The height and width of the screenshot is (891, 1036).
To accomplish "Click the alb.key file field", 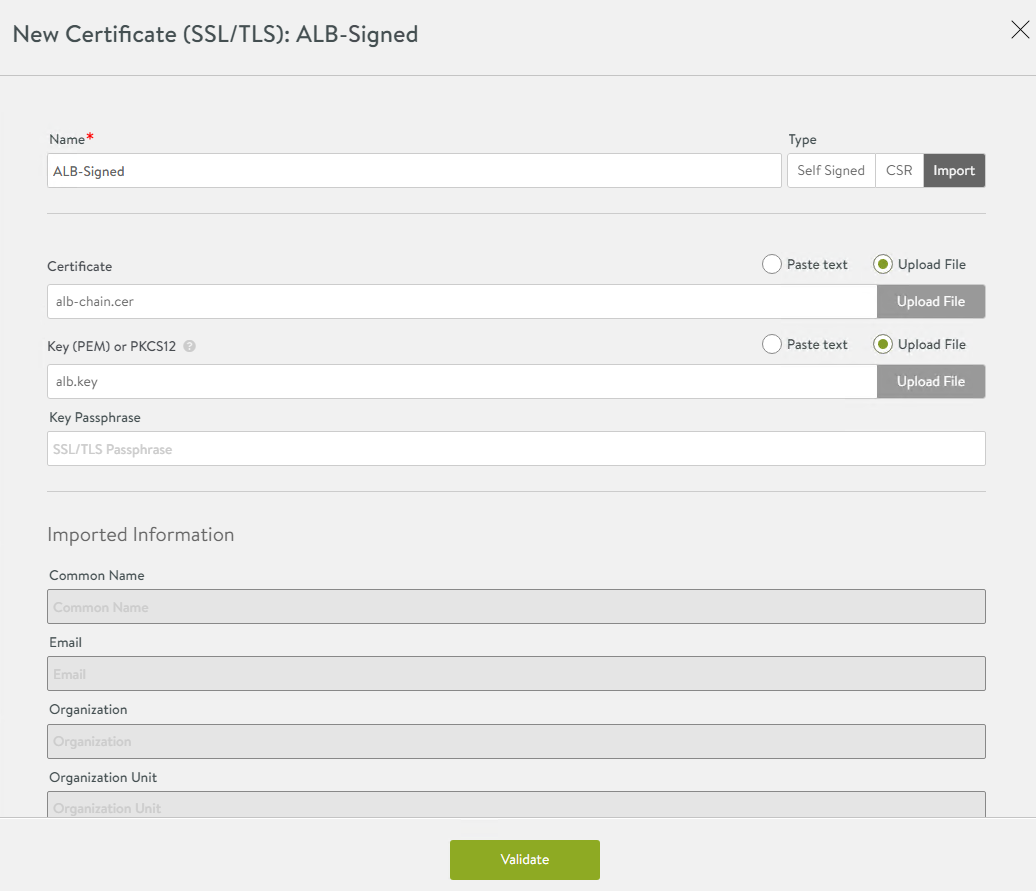I will (x=462, y=382).
